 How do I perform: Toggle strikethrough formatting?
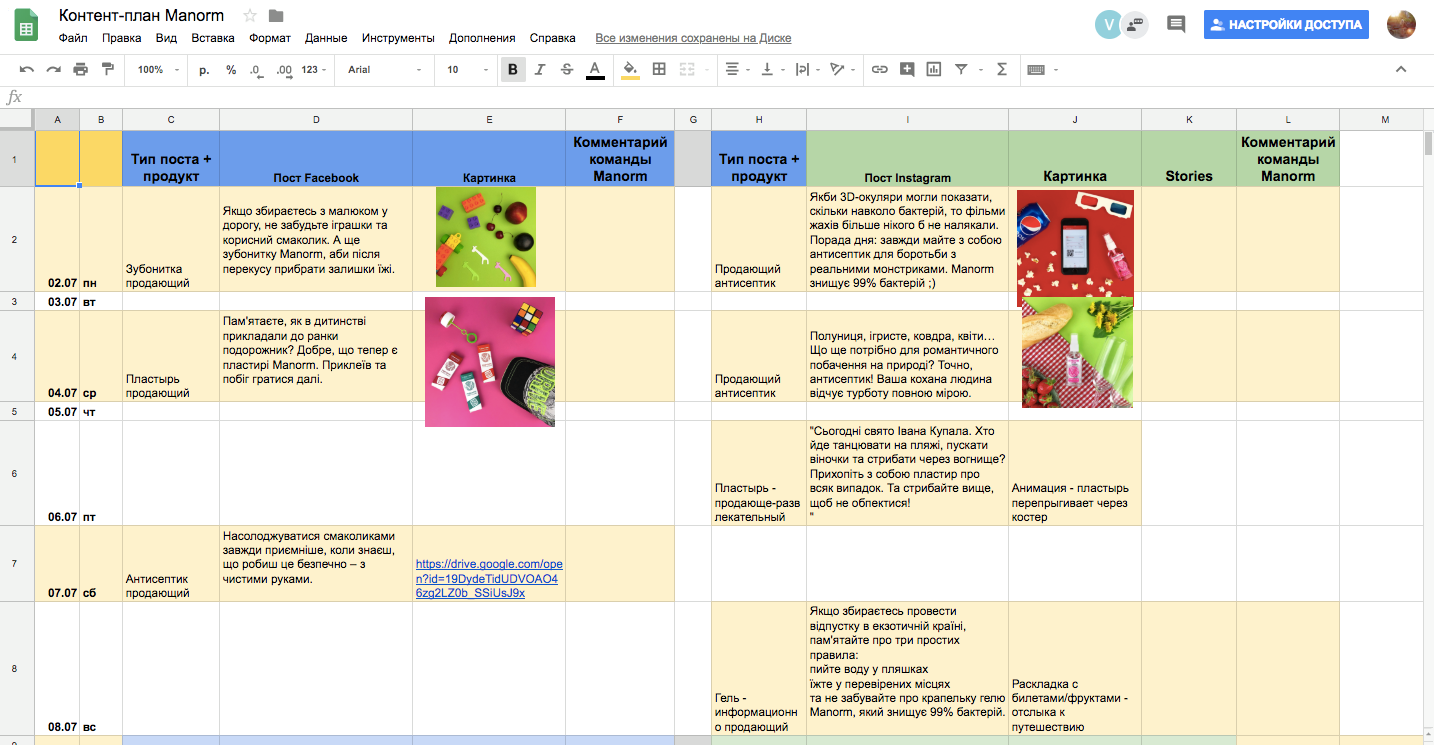pos(567,69)
